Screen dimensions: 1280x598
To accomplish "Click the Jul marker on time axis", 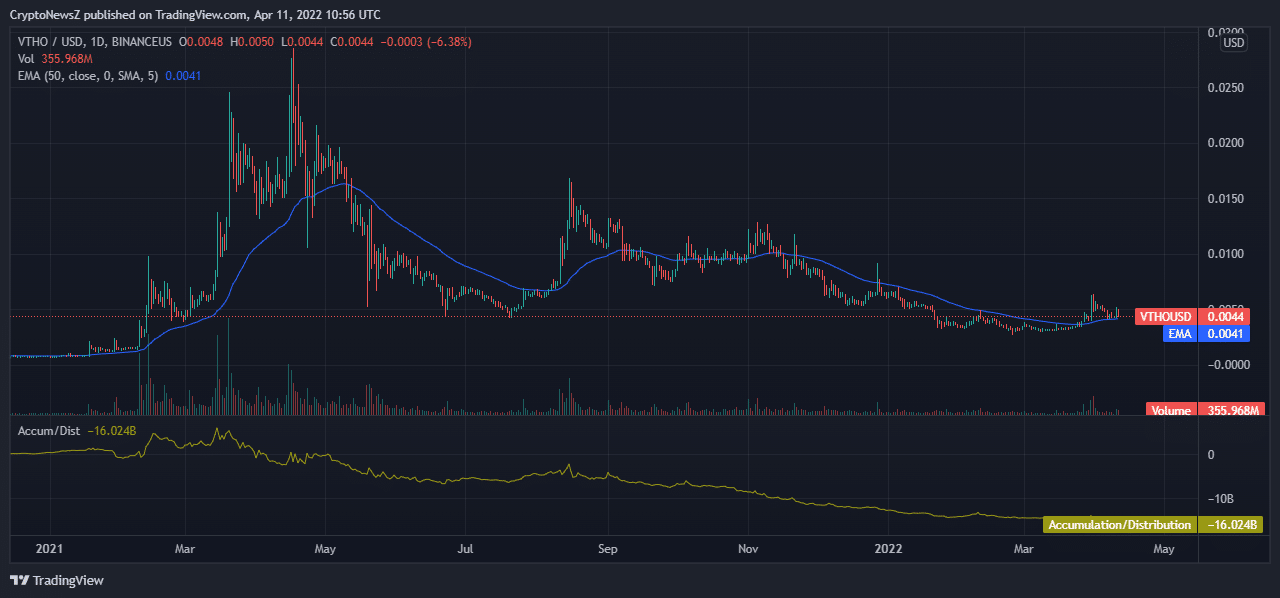I will pos(465,549).
